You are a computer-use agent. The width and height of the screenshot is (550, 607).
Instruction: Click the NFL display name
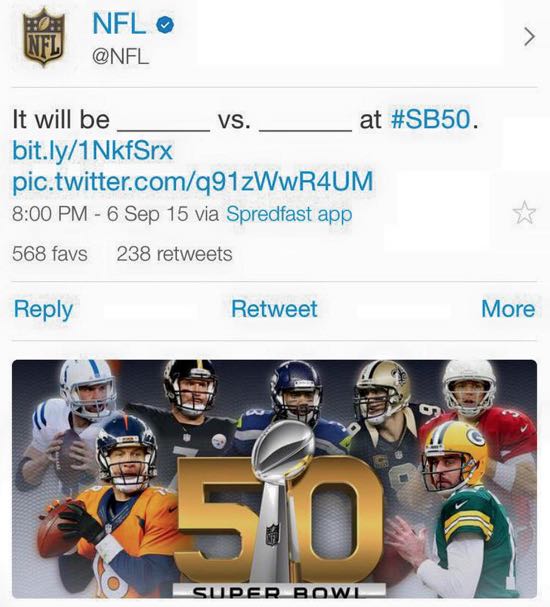point(119,24)
